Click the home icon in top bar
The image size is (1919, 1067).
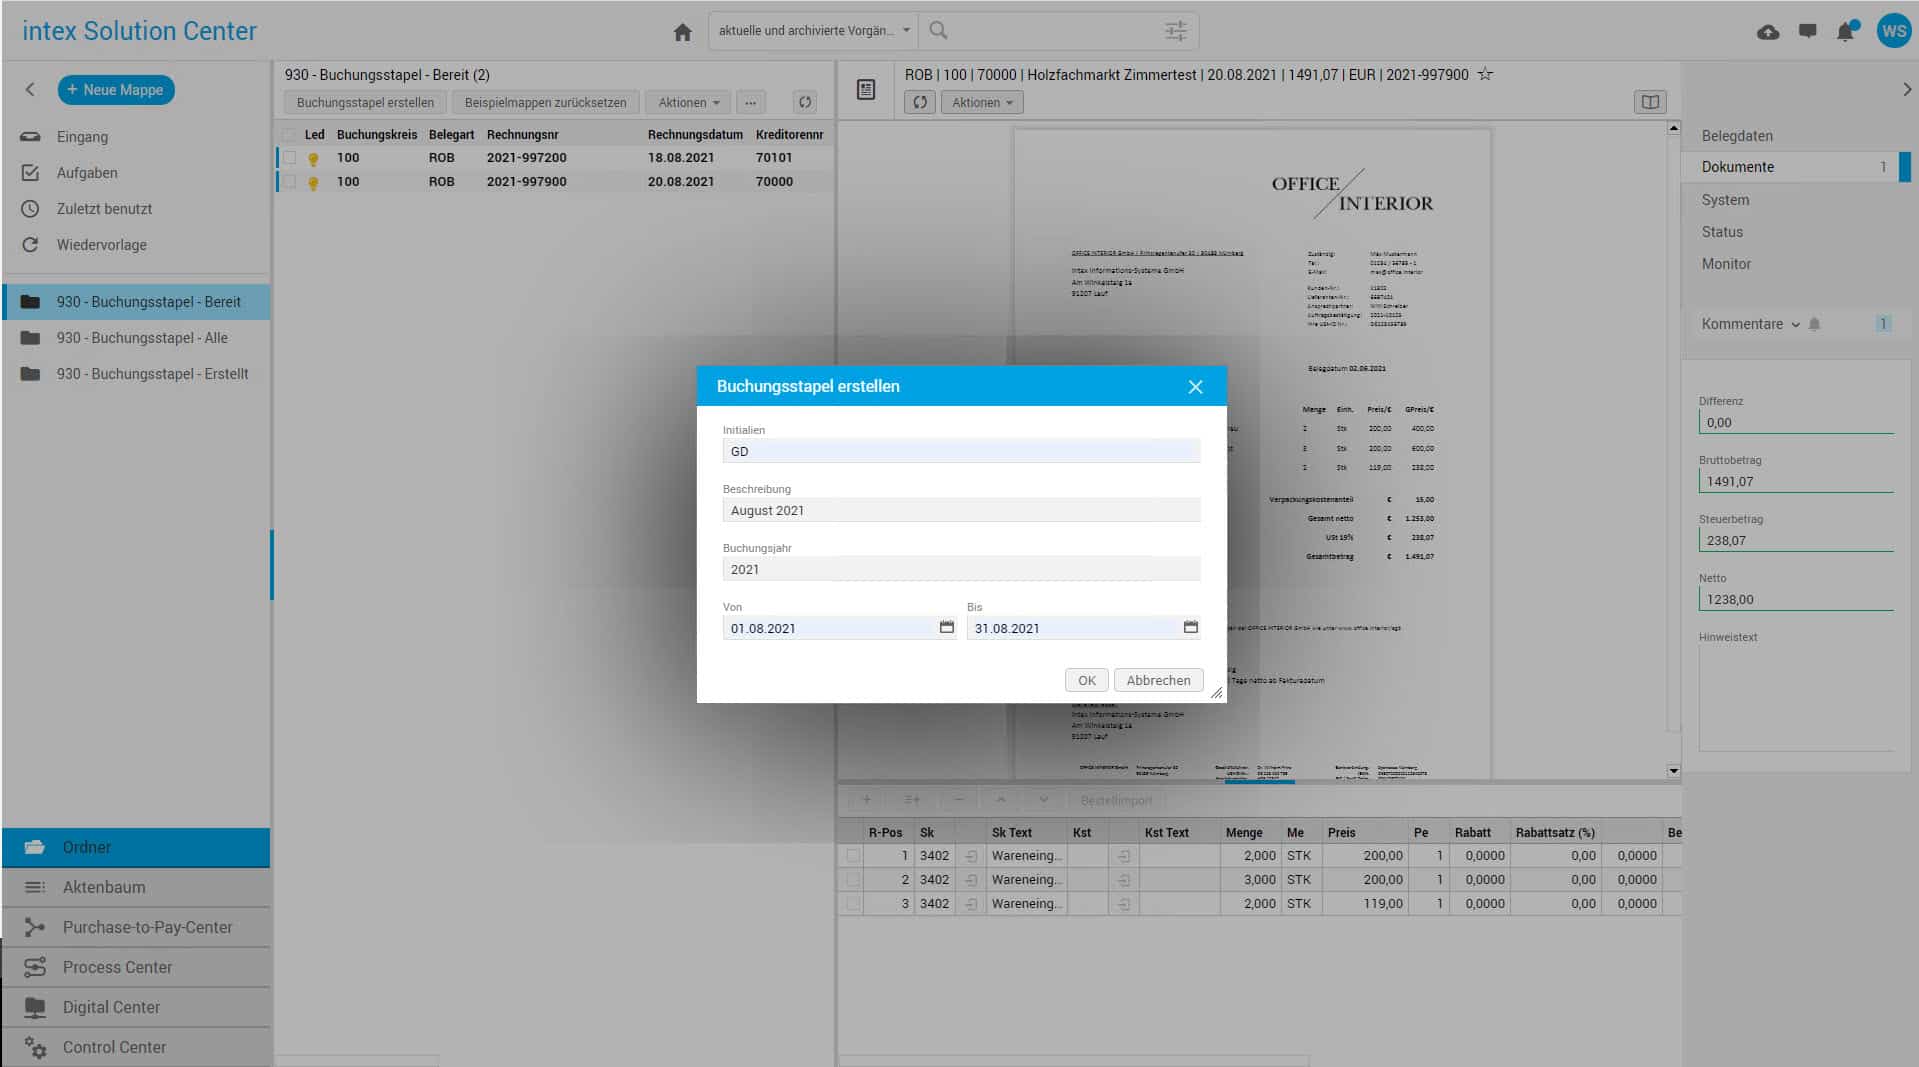pyautogui.click(x=682, y=32)
